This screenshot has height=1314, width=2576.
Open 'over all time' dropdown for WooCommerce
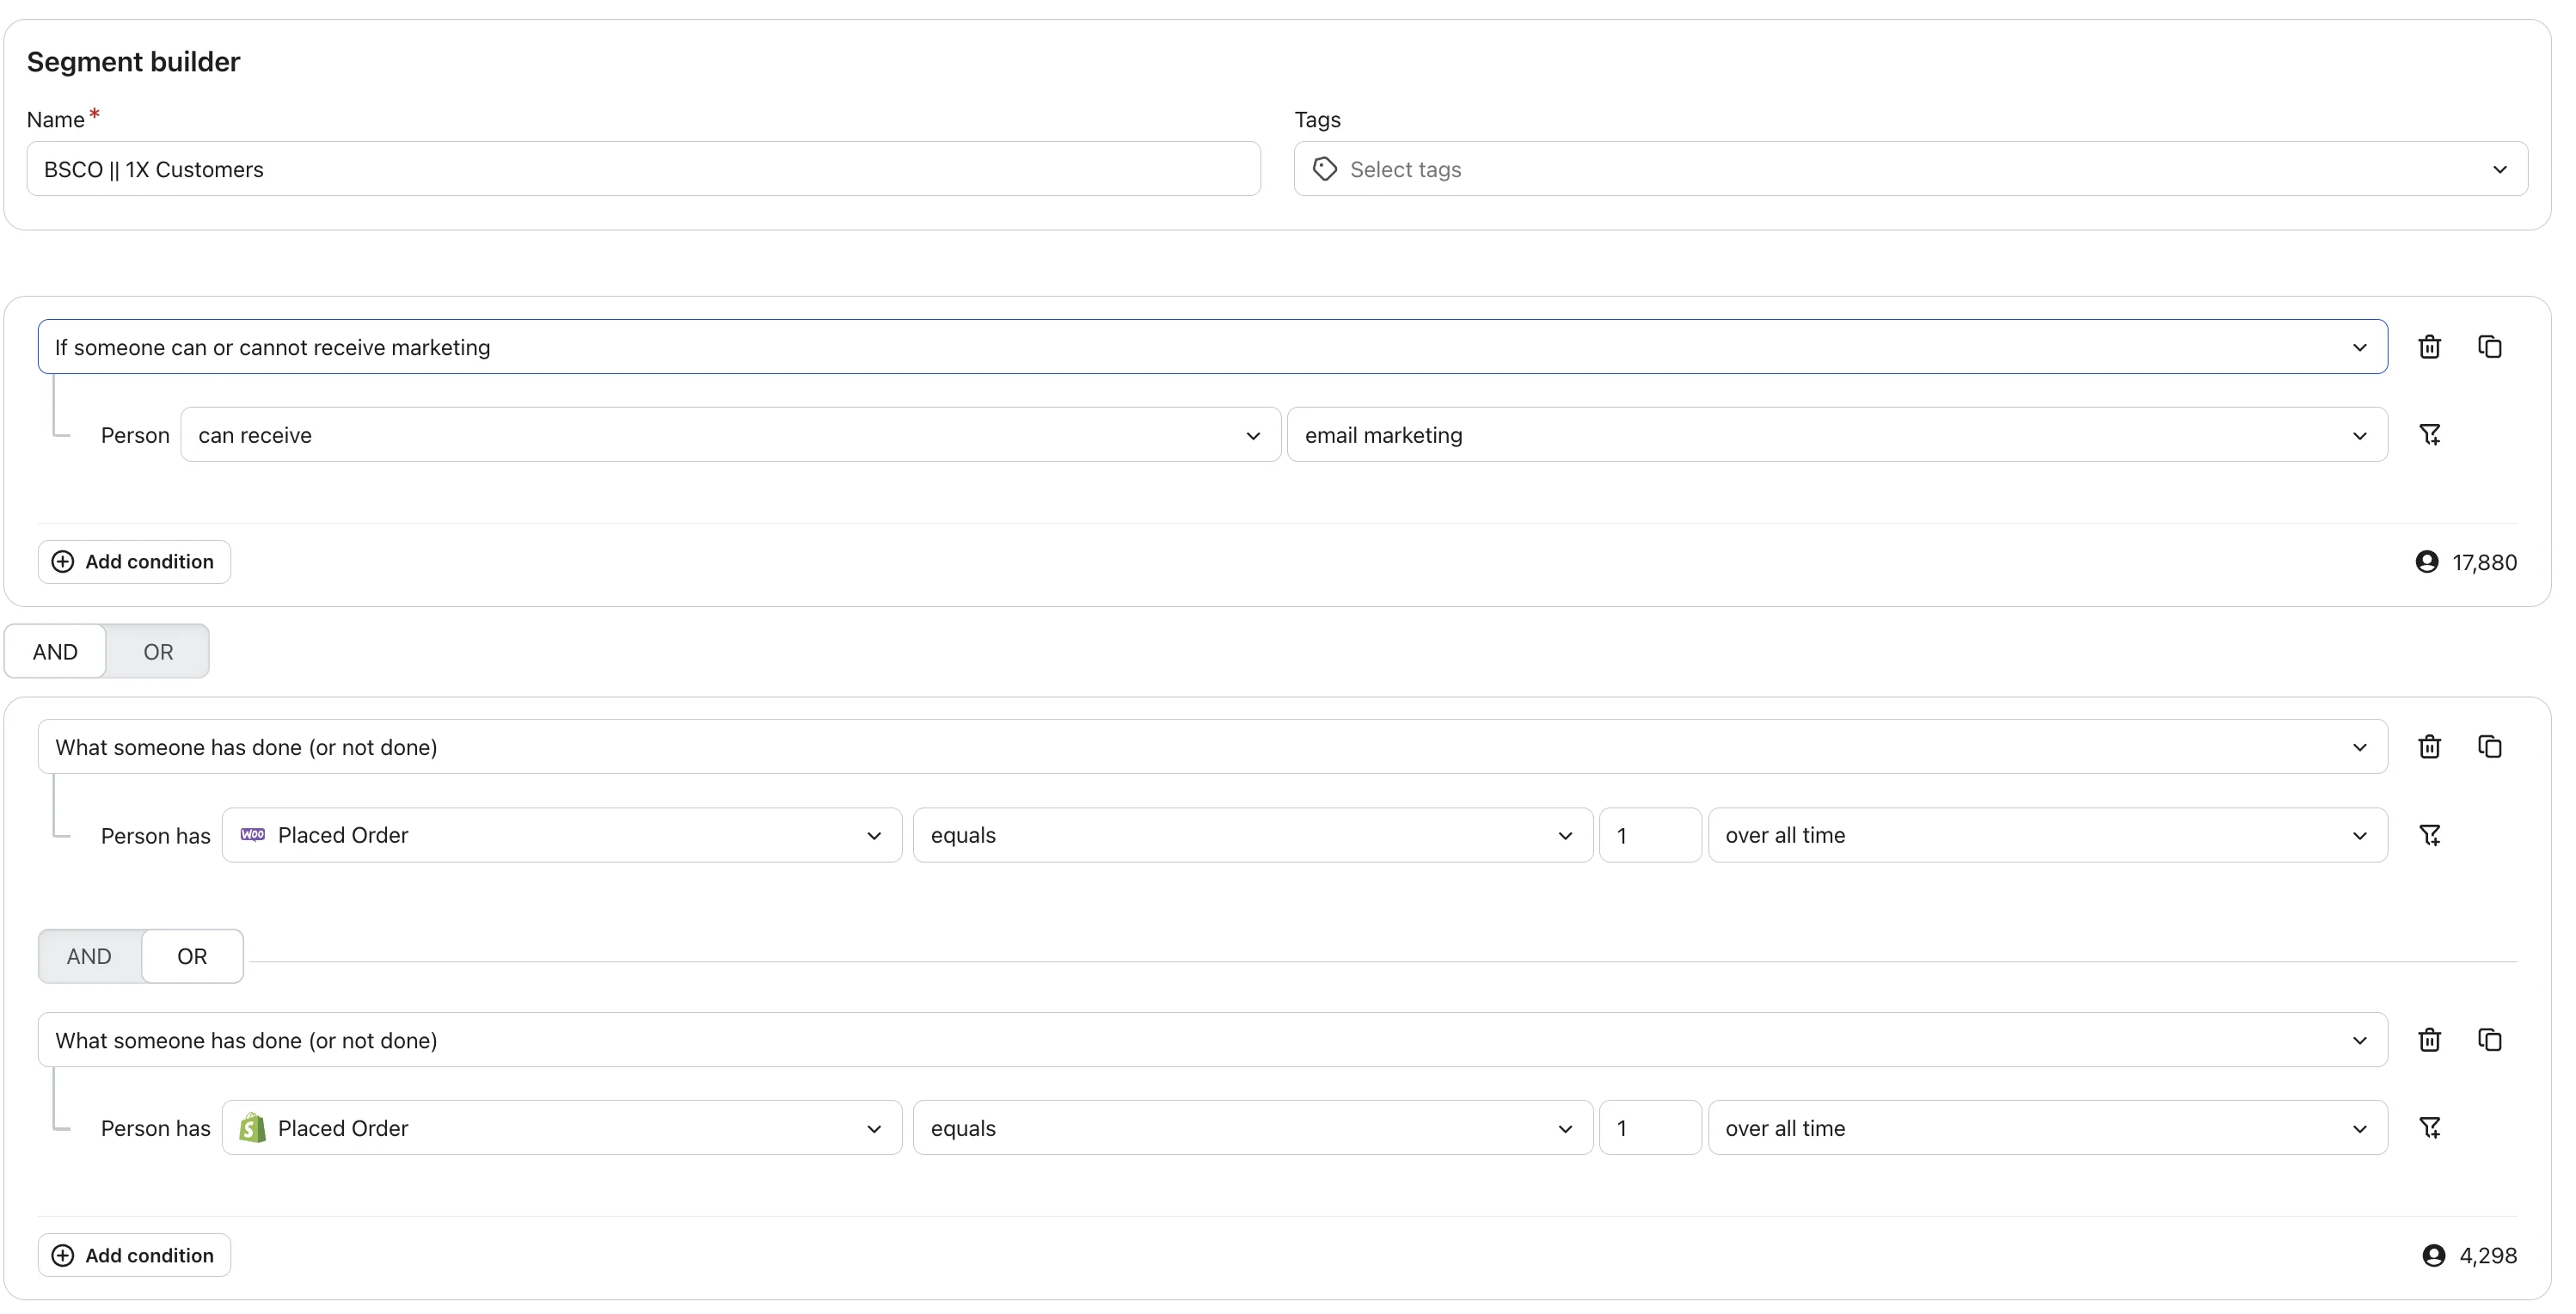tap(2046, 835)
